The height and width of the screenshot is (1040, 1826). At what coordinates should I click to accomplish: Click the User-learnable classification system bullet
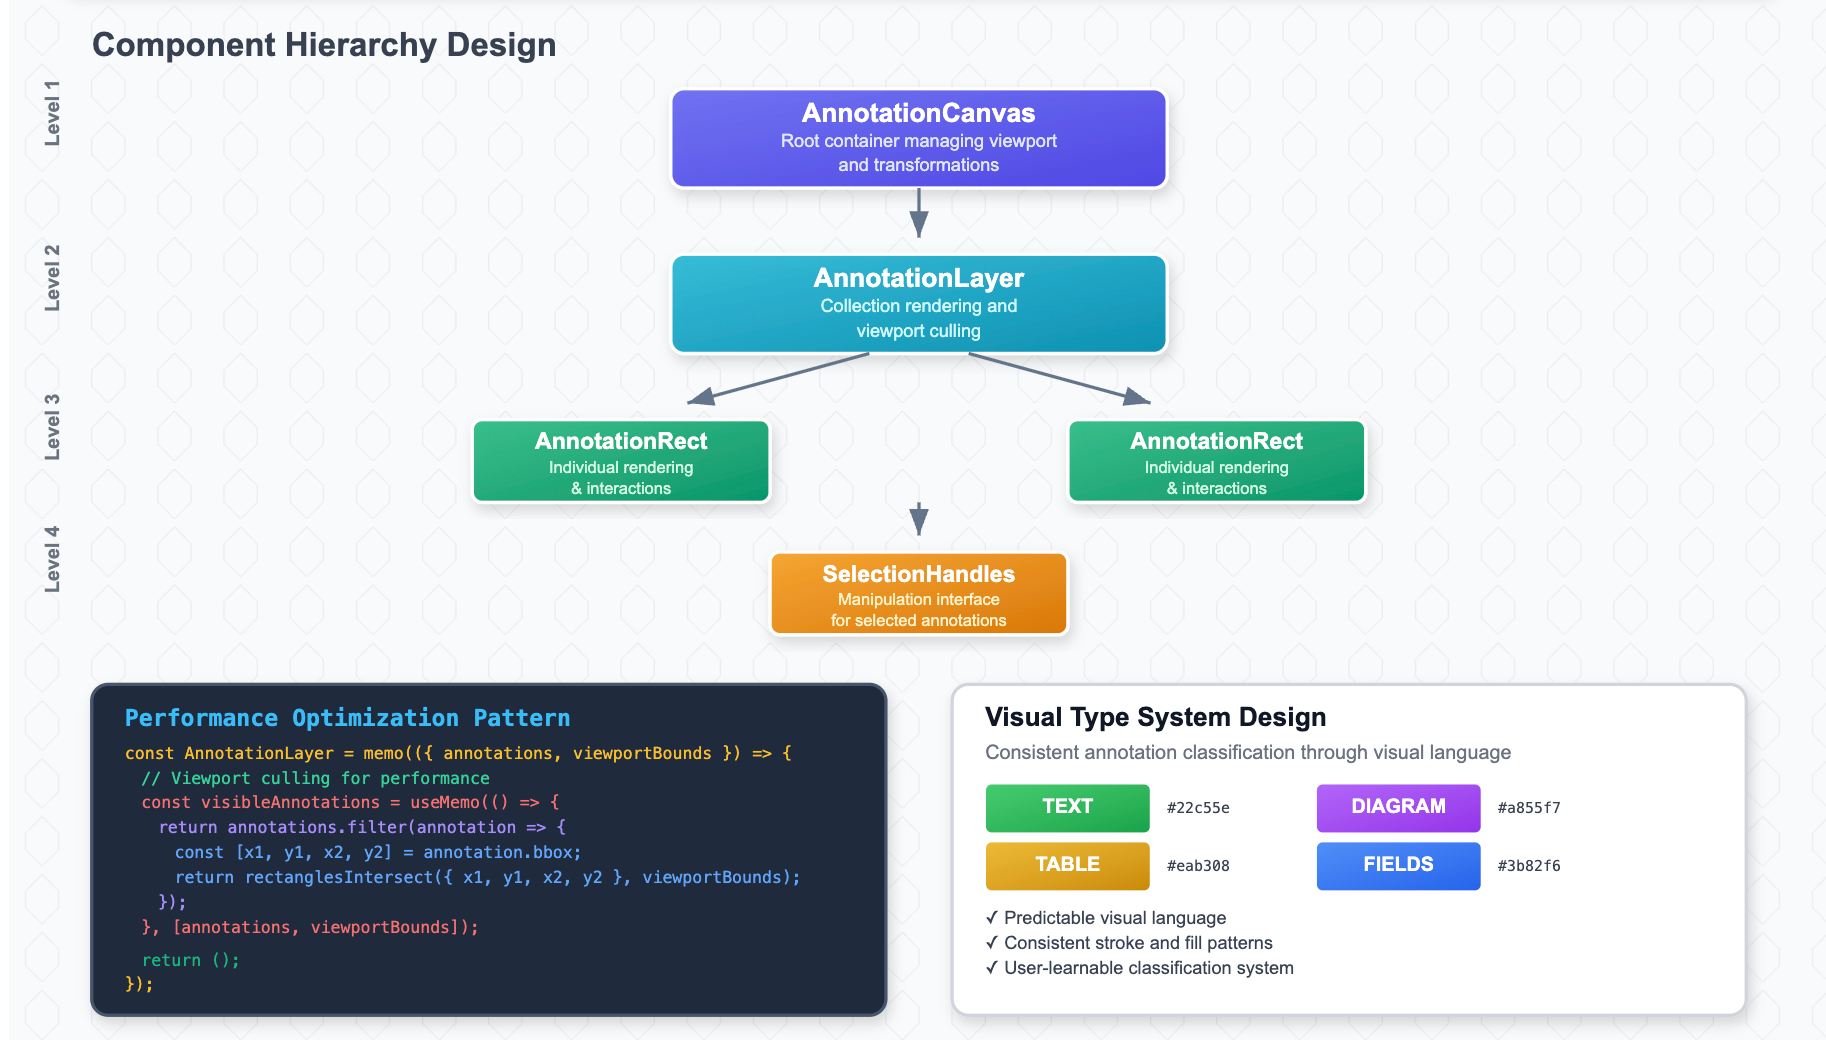[x=1139, y=968]
